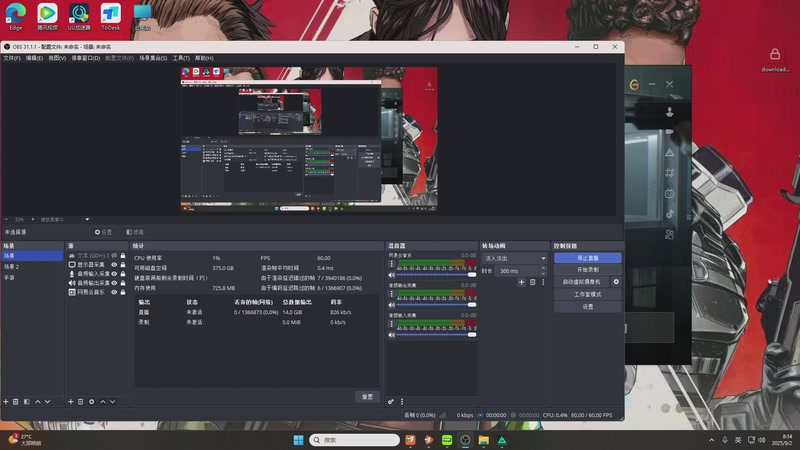Open mixer panel three-dot menu
The image size is (800, 450).
point(402,402)
